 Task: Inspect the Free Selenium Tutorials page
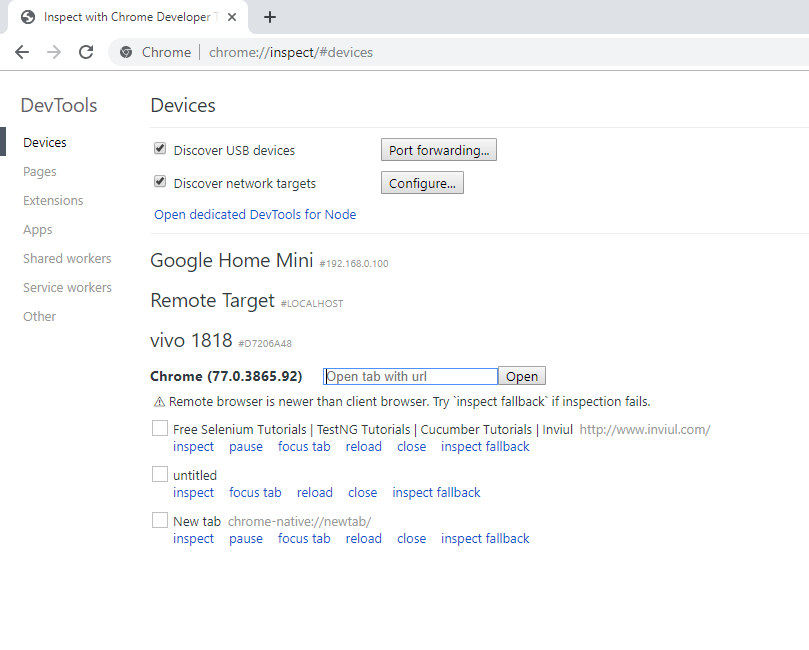pos(193,447)
